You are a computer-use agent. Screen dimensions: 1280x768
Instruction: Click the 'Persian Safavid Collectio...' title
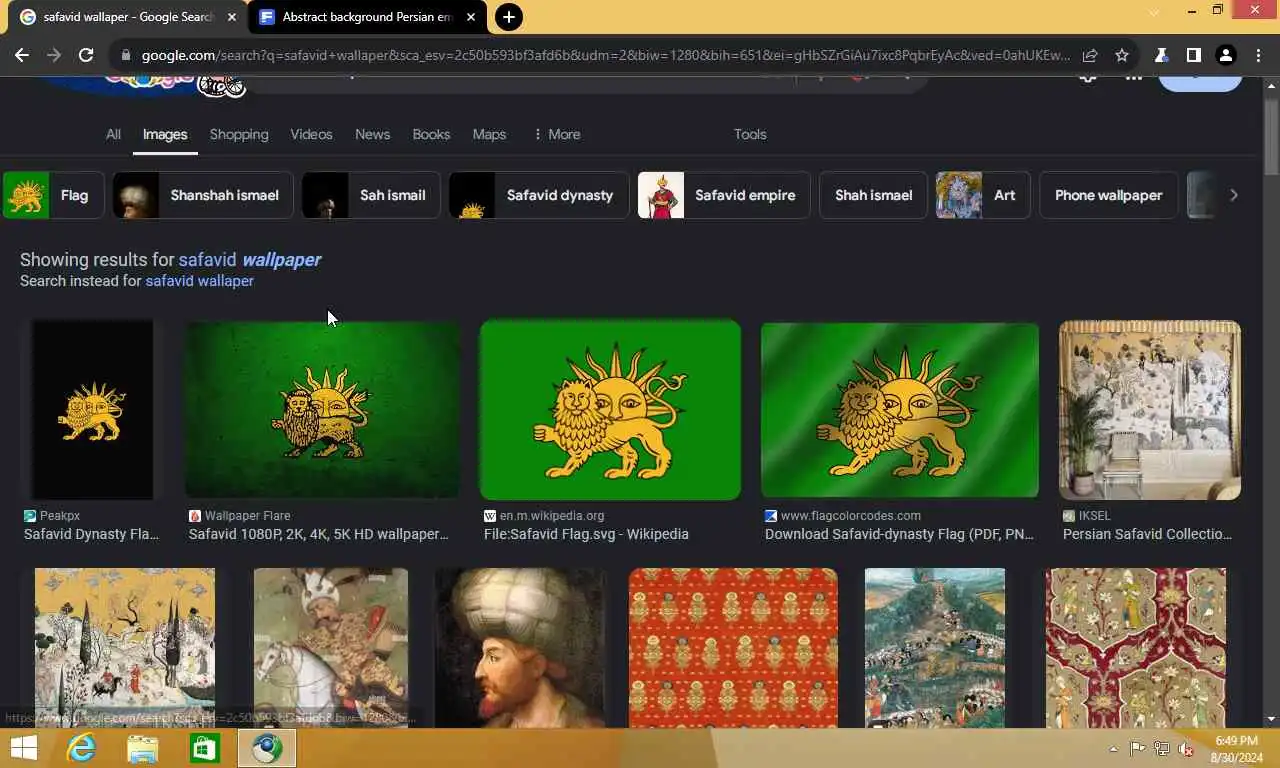click(1147, 534)
